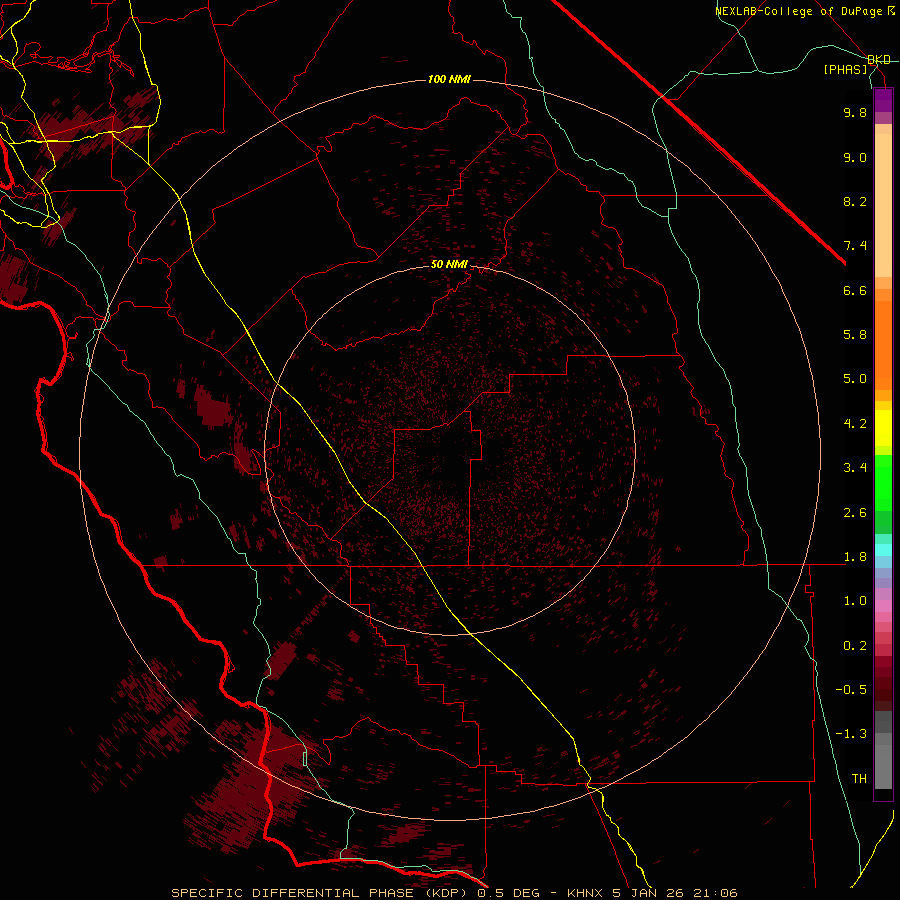Click the BKD label near the top right
900x900 pixels.
[879, 60]
